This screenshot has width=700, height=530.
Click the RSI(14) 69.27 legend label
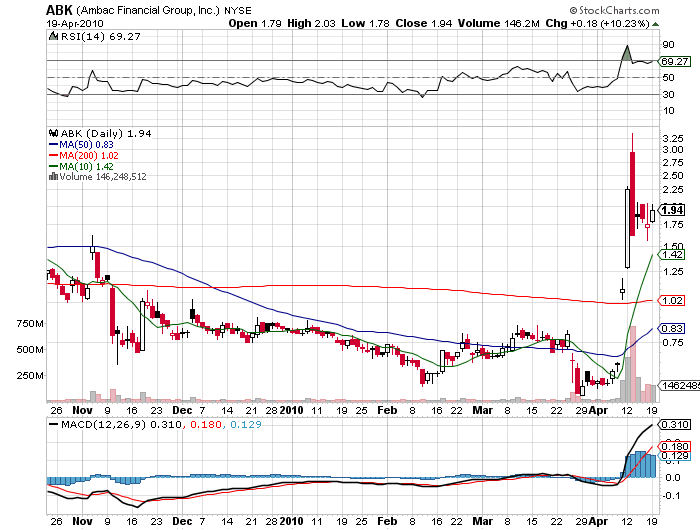100,37
